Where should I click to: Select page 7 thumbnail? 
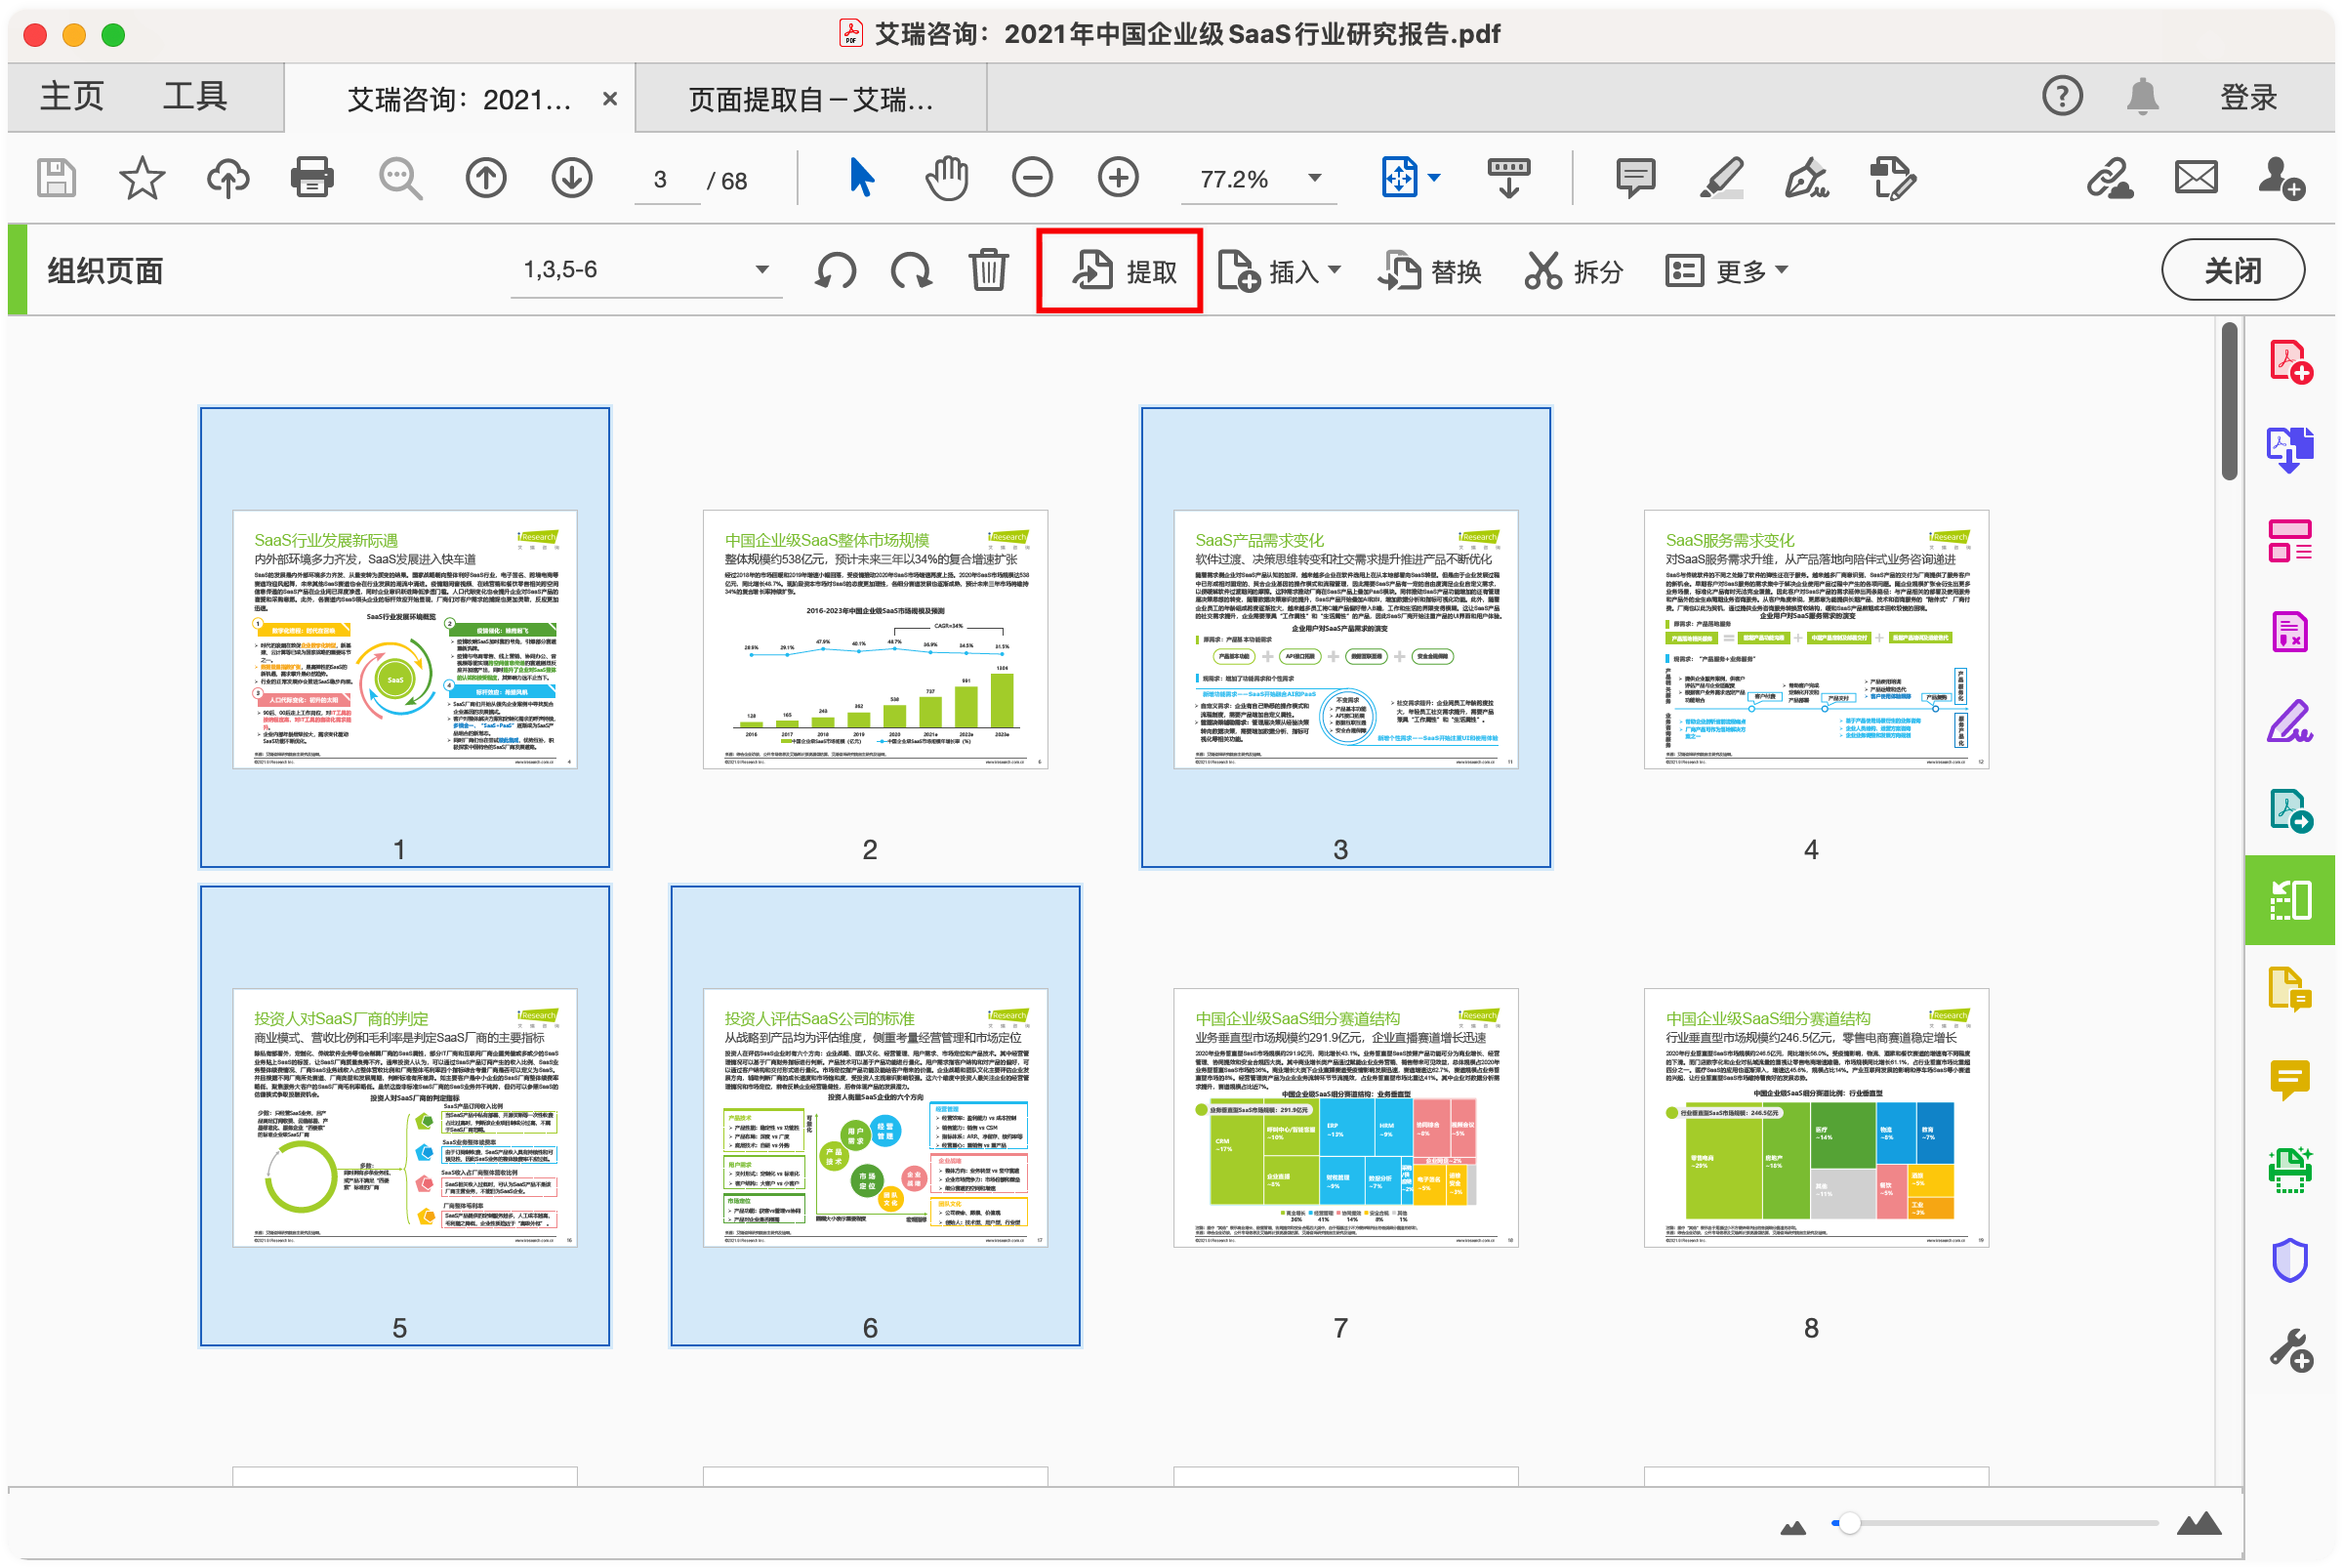pyautogui.click(x=1345, y=1118)
